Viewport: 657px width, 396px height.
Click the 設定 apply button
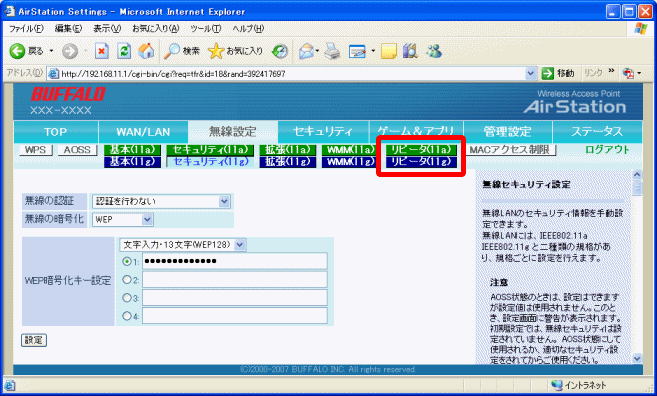[34, 340]
